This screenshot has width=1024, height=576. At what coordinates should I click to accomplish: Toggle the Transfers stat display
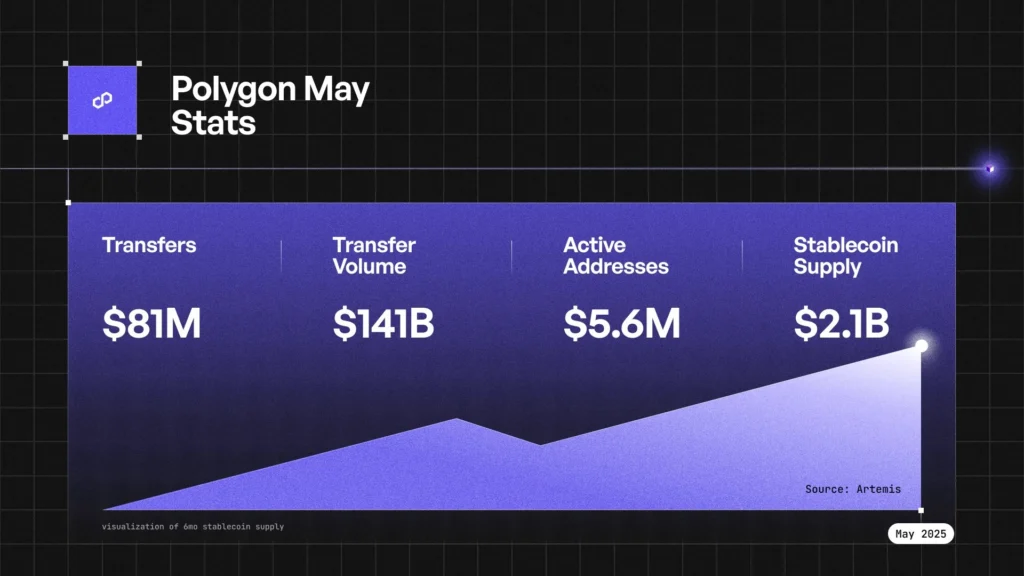[148, 245]
